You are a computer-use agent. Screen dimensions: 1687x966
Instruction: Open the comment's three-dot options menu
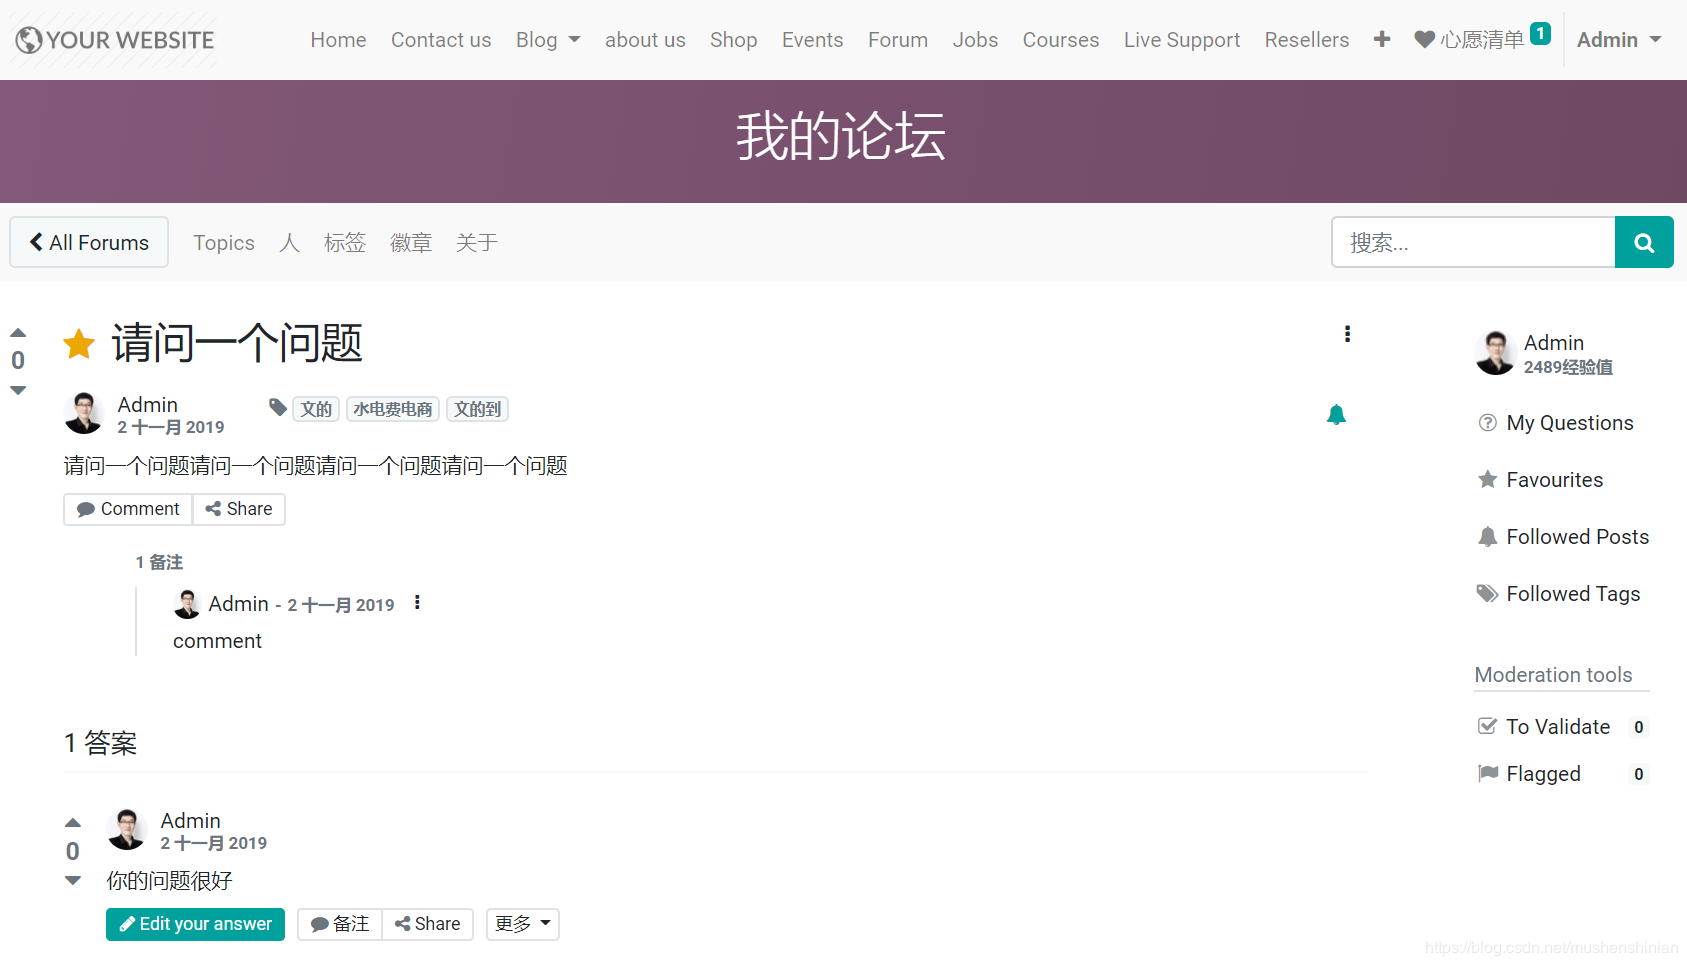click(x=417, y=603)
